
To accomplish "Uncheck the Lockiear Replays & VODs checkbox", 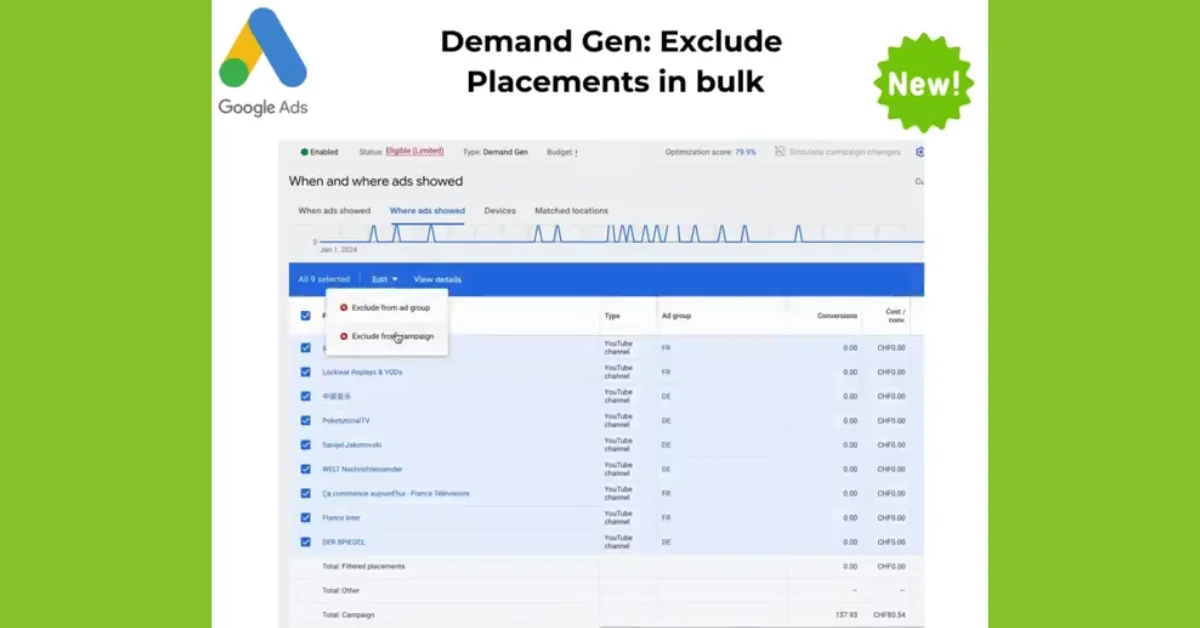I will pyautogui.click(x=306, y=372).
